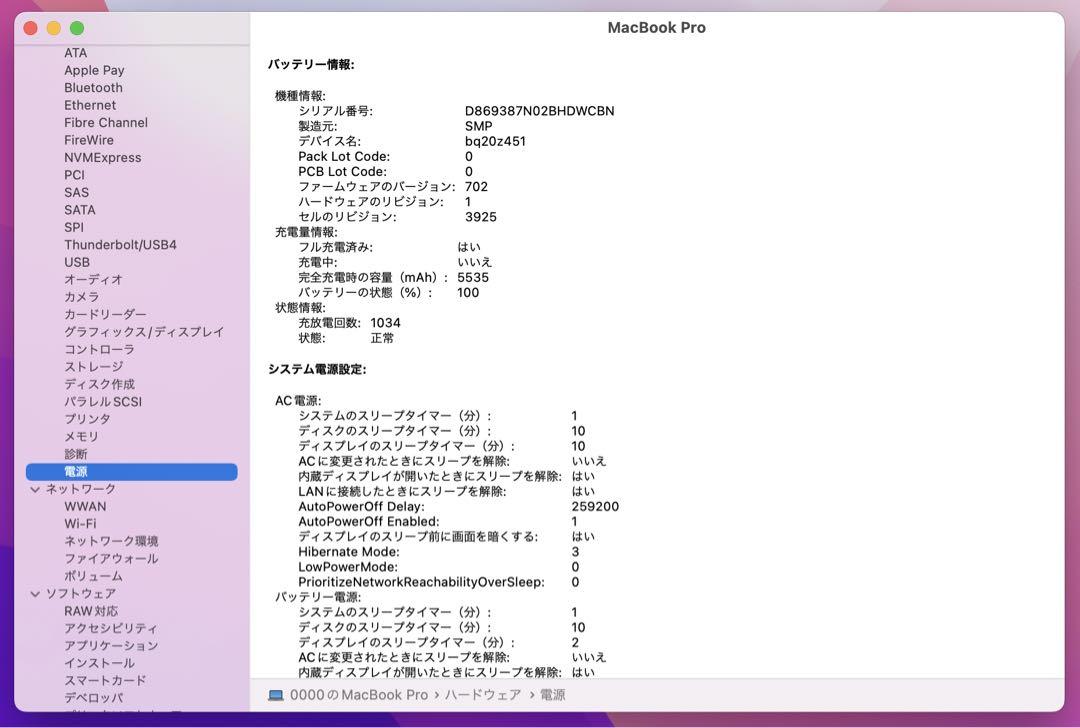
Task: Click ハードウェア in the path bar
Action: (483, 695)
